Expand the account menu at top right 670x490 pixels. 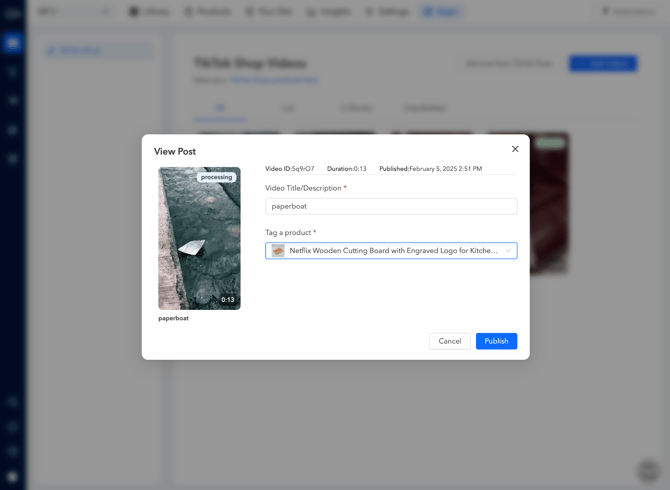(x=630, y=12)
